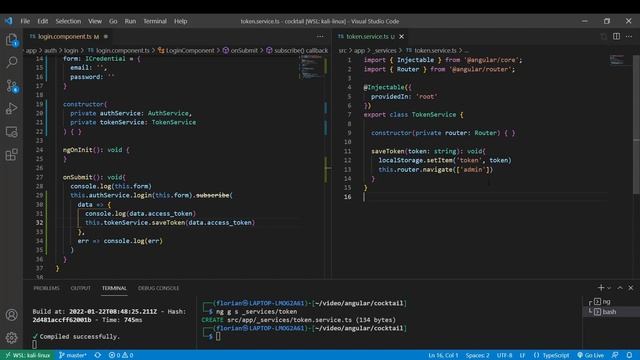Click the WSL: kali-linux remote indicator
Screen dimensions: 640x360
coord(27,355)
